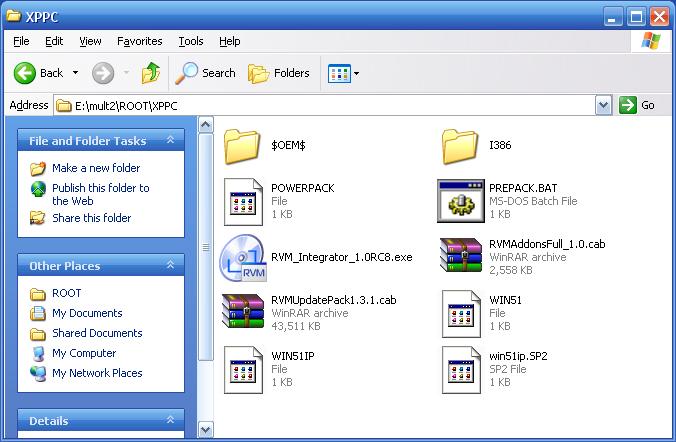Collapse the Other Places panel
Screen dimensions: 676x442
(x=170, y=265)
